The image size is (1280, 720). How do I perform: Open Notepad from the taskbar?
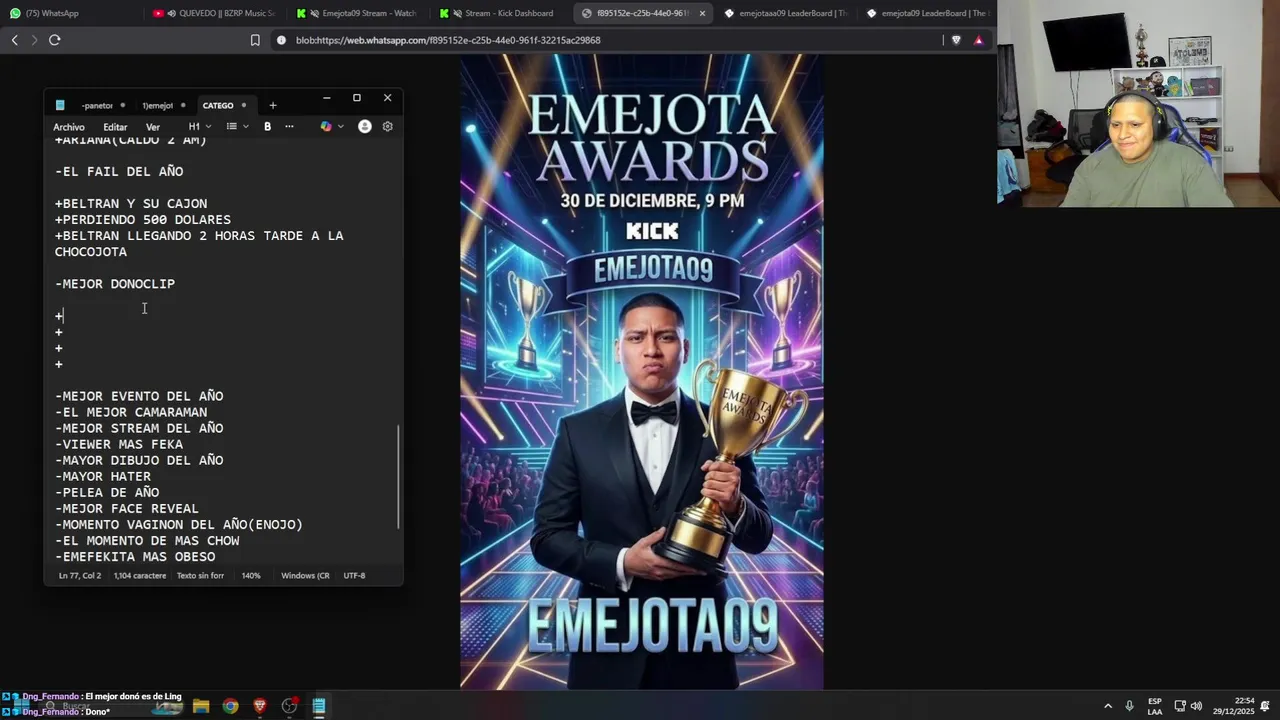(x=319, y=706)
